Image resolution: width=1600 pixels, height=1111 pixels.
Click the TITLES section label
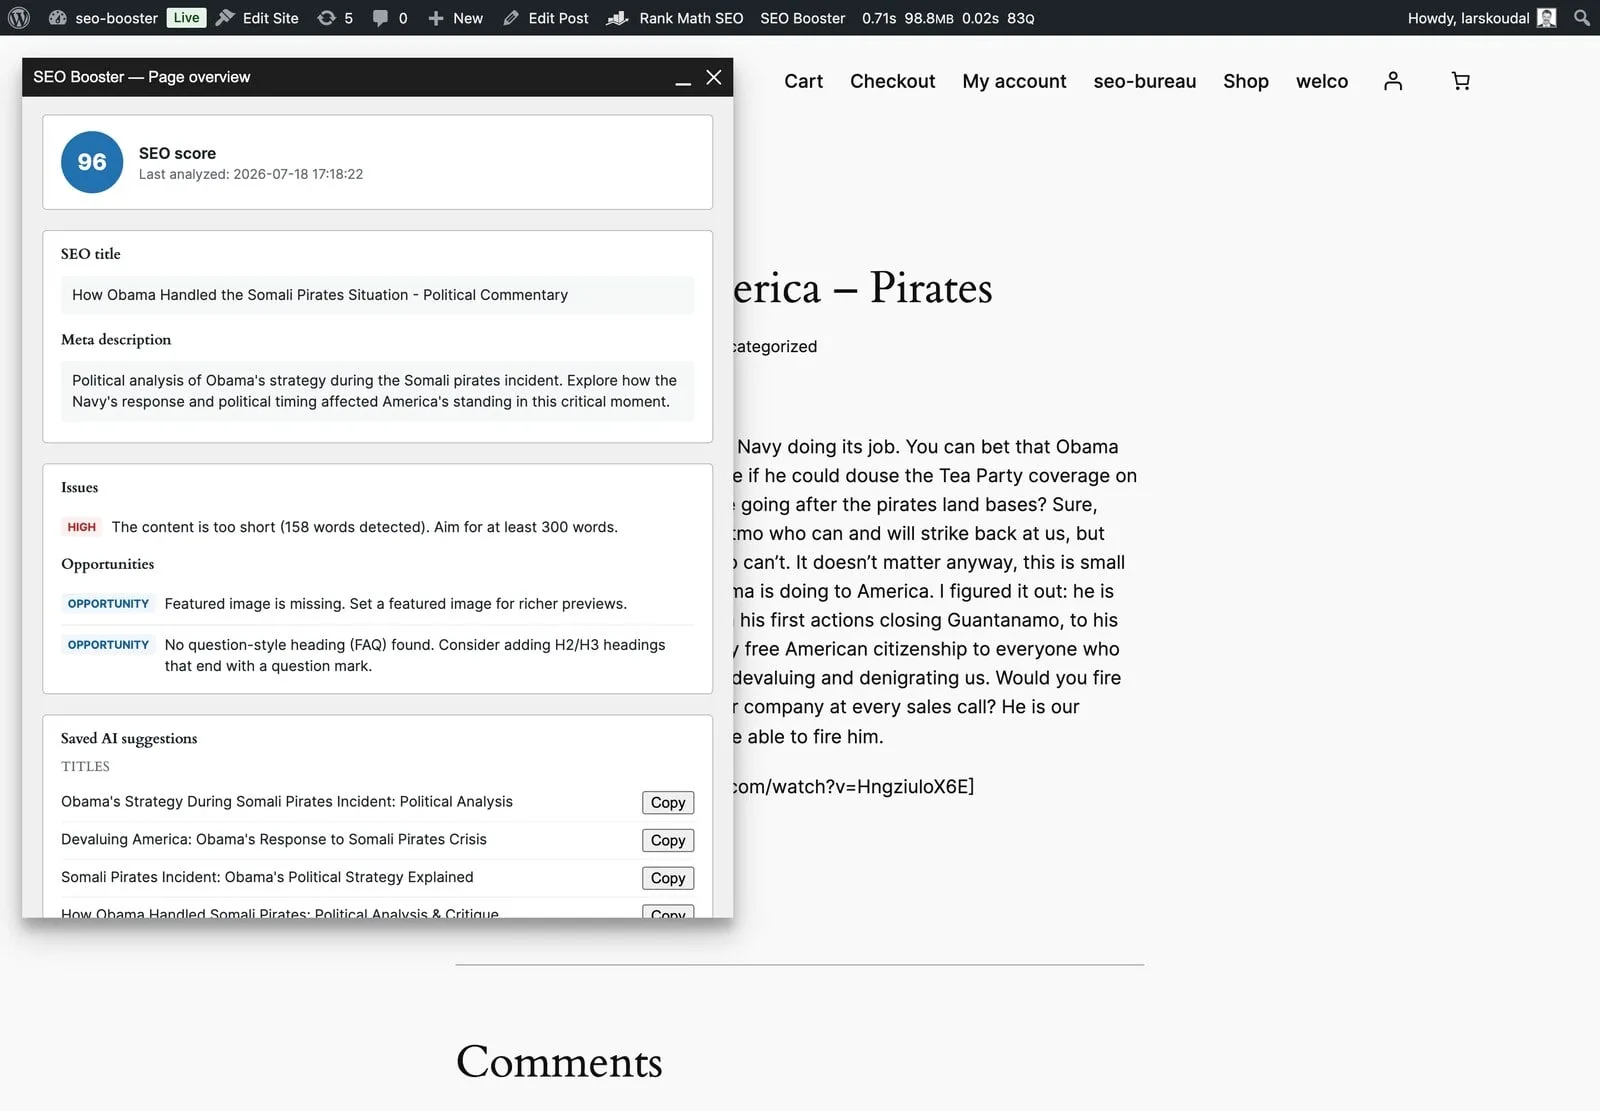85,766
